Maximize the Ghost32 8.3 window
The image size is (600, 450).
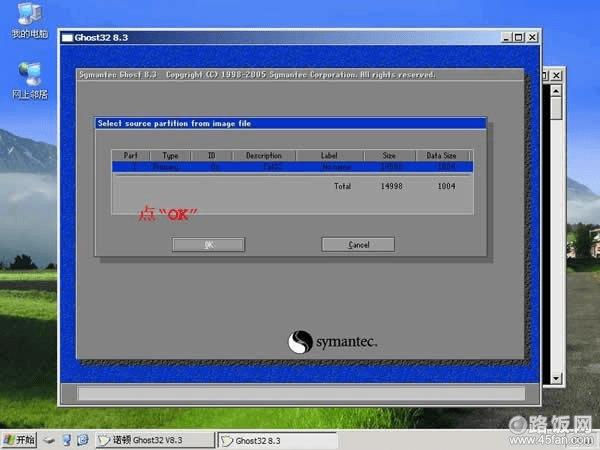(519, 37)
